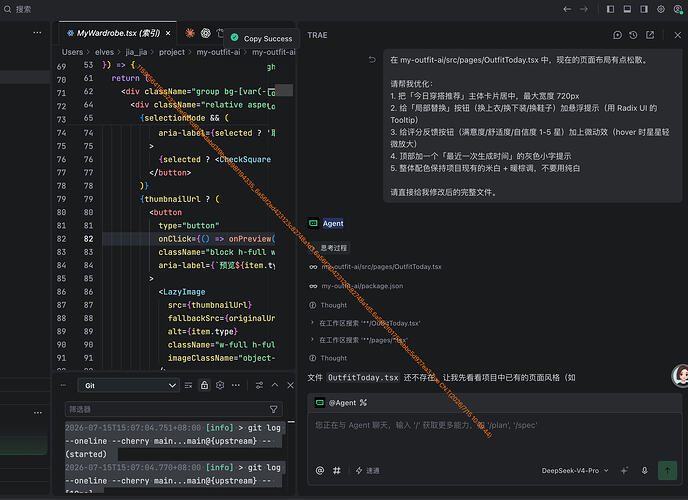The height and width of the screenshot is (500, 688).
Task: Toggle the right sidebar layout icon
Action: (x=644, y=9)
